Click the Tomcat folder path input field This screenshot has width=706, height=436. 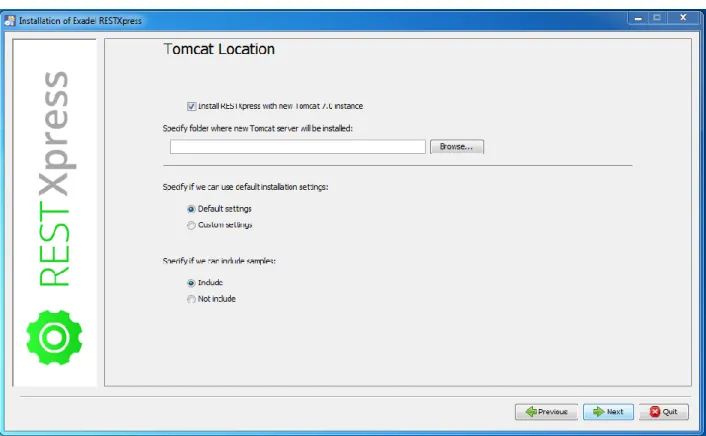click(x=298, y=146)
